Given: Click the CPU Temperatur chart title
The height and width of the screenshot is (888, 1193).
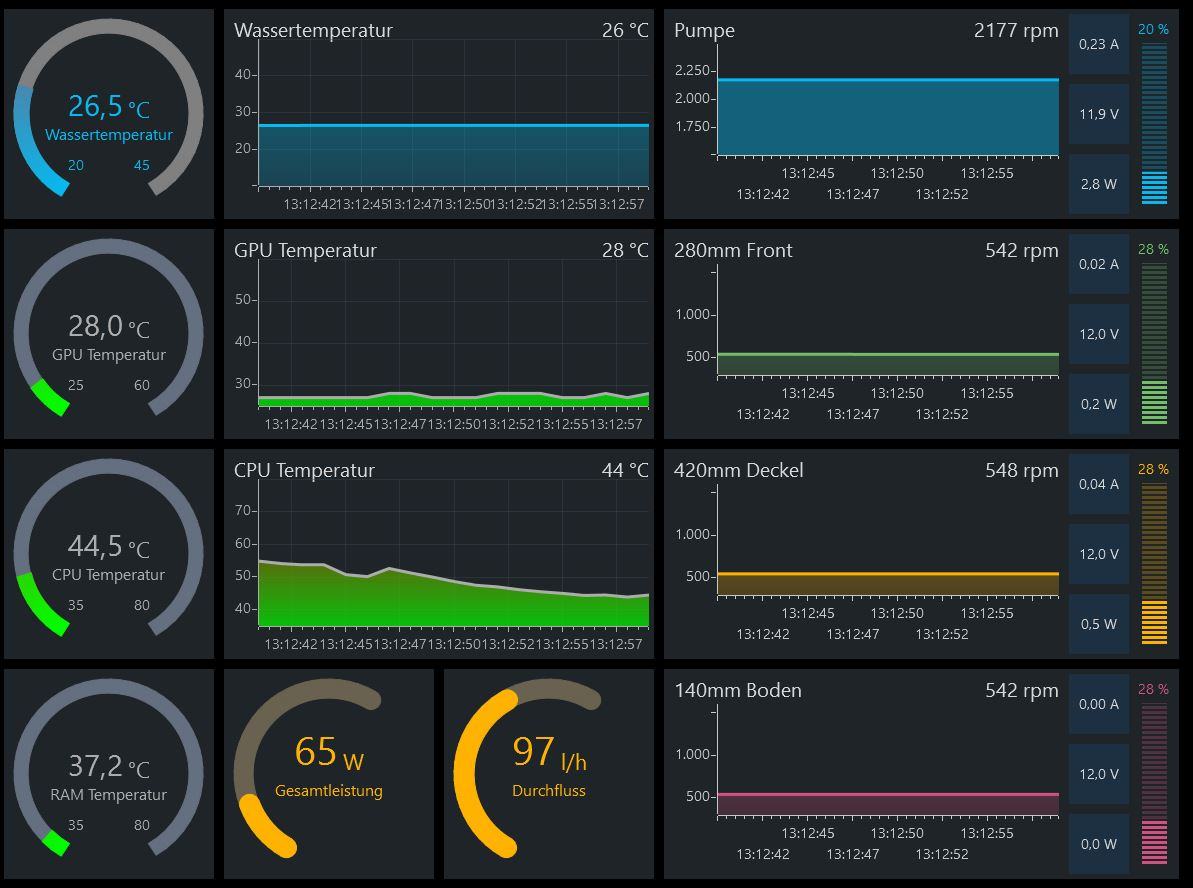Looking at the screenshot, I should (x=304, y=470).
